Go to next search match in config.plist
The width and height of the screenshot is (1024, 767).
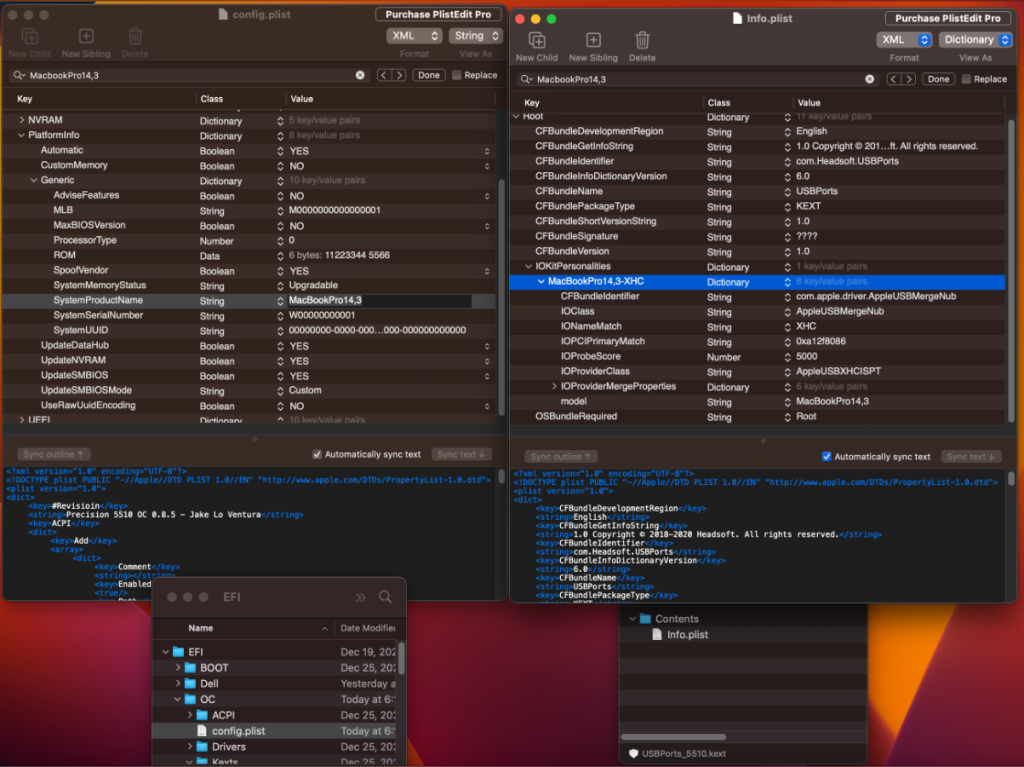399,75
